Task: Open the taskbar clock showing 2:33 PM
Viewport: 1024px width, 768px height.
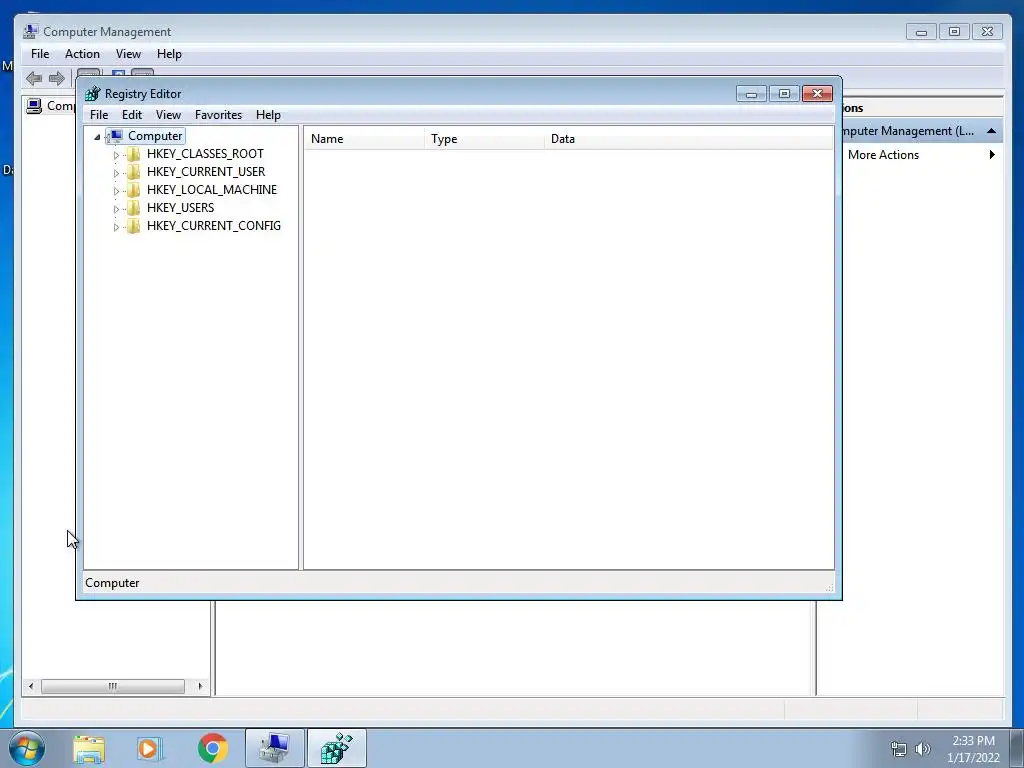Action: click(x=973, y=749)
